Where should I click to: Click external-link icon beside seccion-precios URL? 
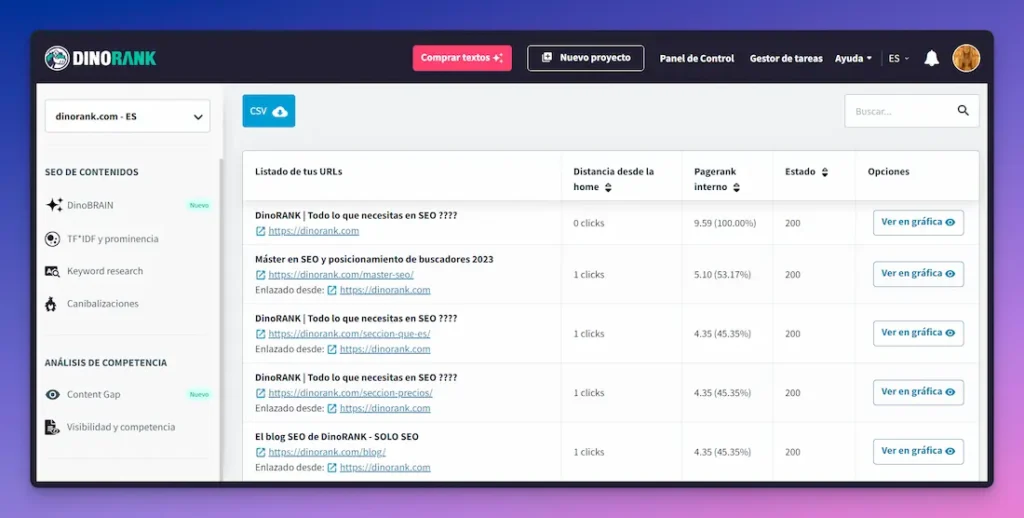[261, 393]
